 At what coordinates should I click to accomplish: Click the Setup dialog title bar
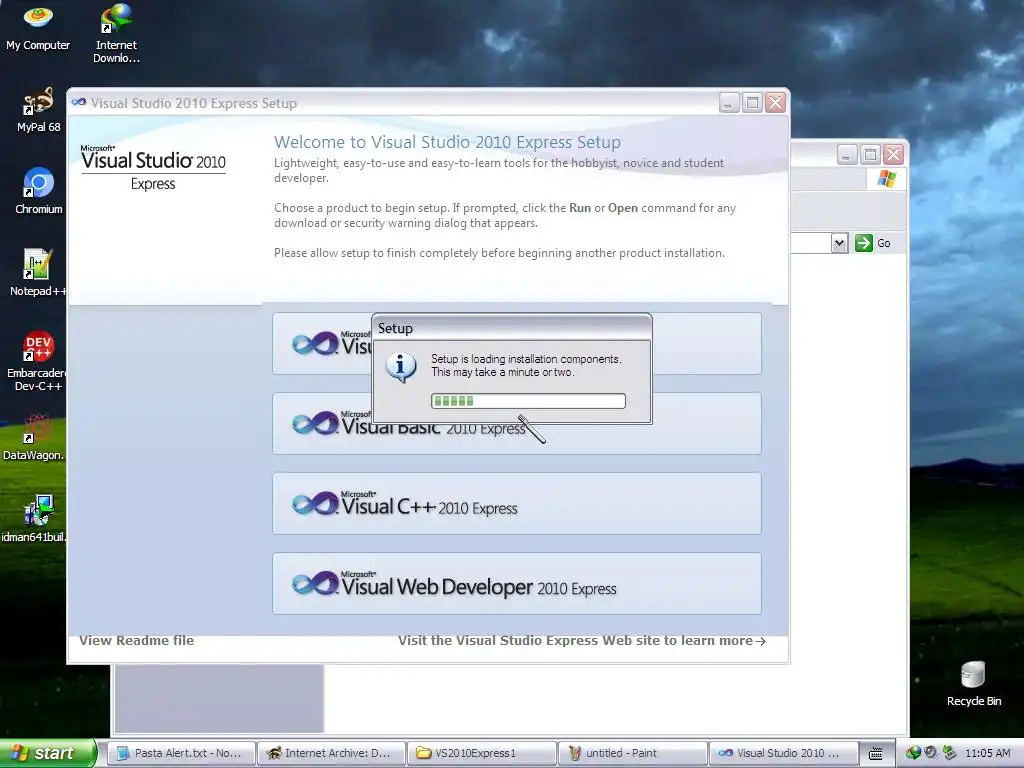[511, 328]
